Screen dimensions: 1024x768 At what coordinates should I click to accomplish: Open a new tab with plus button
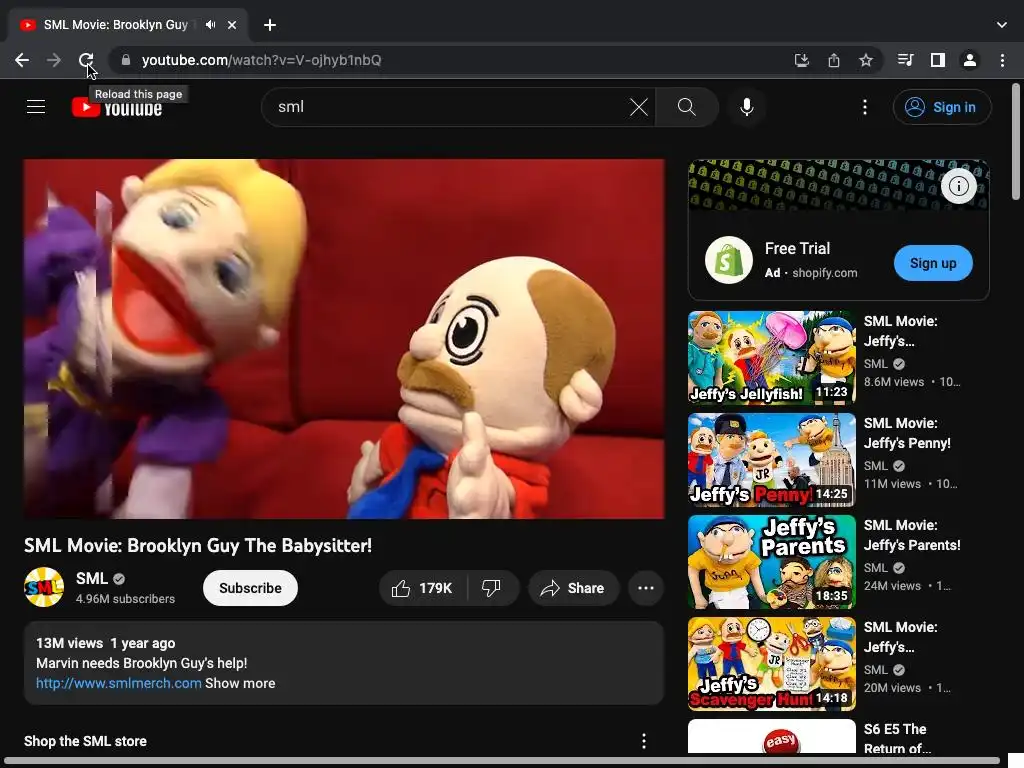pyautogui.click(x=270, y=25)
